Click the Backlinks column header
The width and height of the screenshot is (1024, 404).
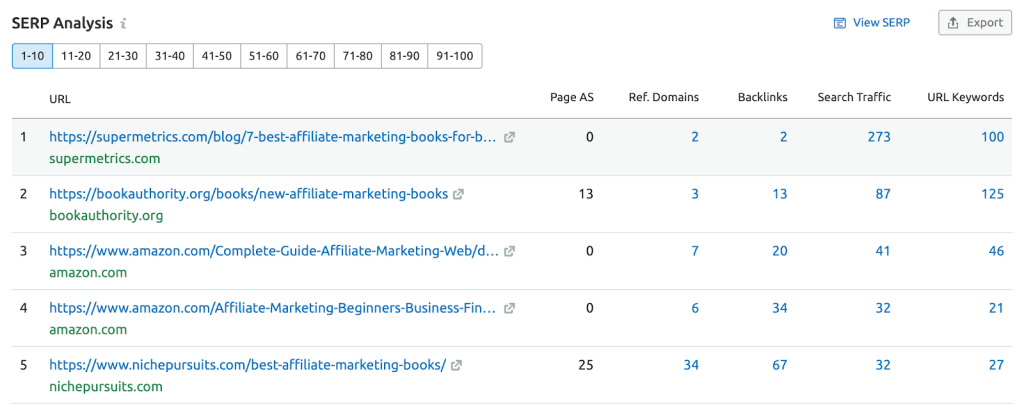click(x=763, y=97)
